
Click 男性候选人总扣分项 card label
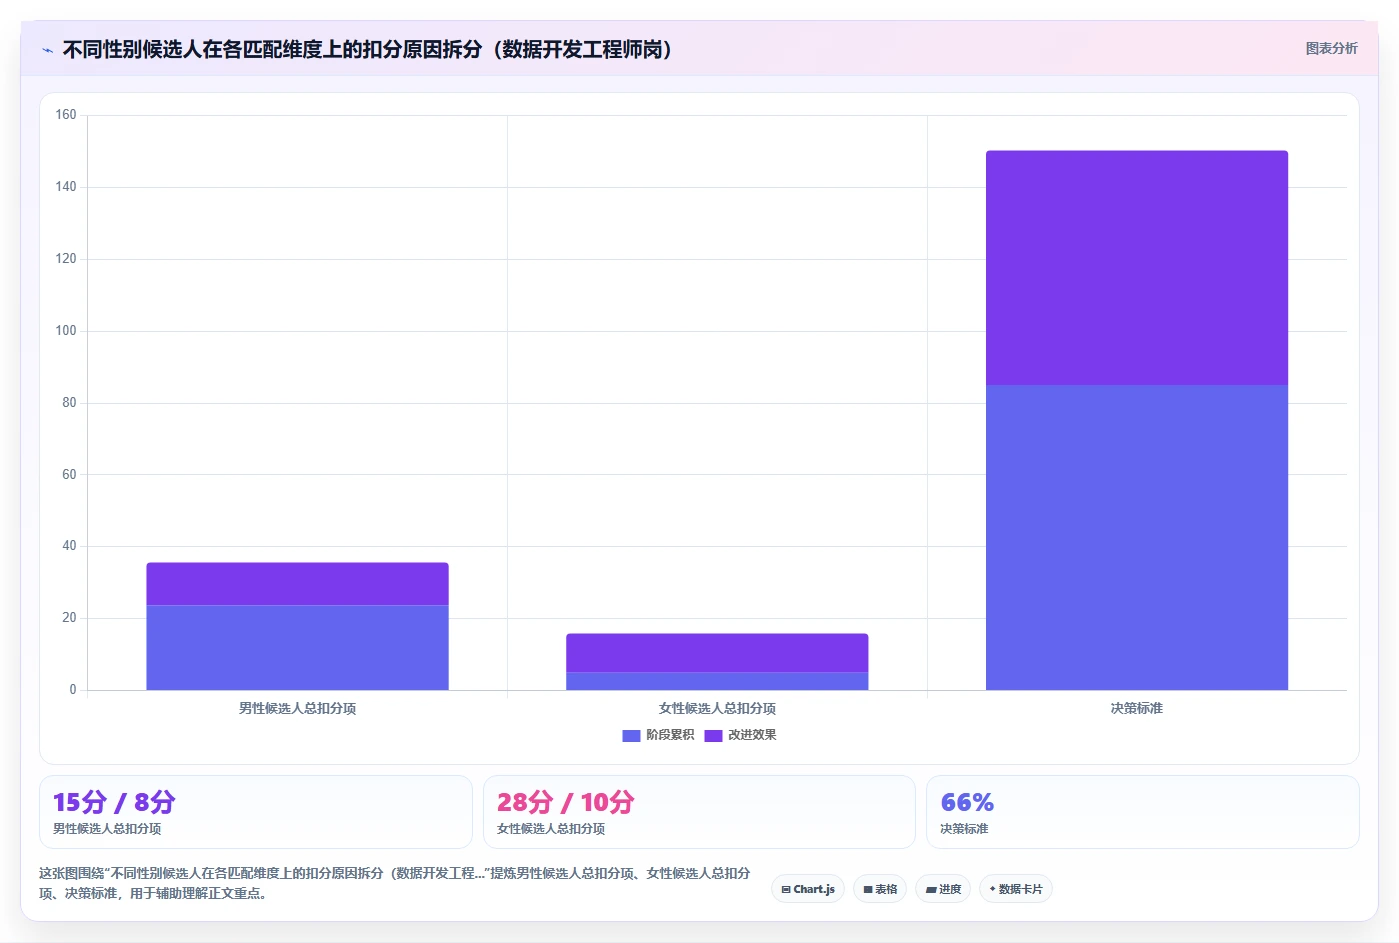(107, 829)
